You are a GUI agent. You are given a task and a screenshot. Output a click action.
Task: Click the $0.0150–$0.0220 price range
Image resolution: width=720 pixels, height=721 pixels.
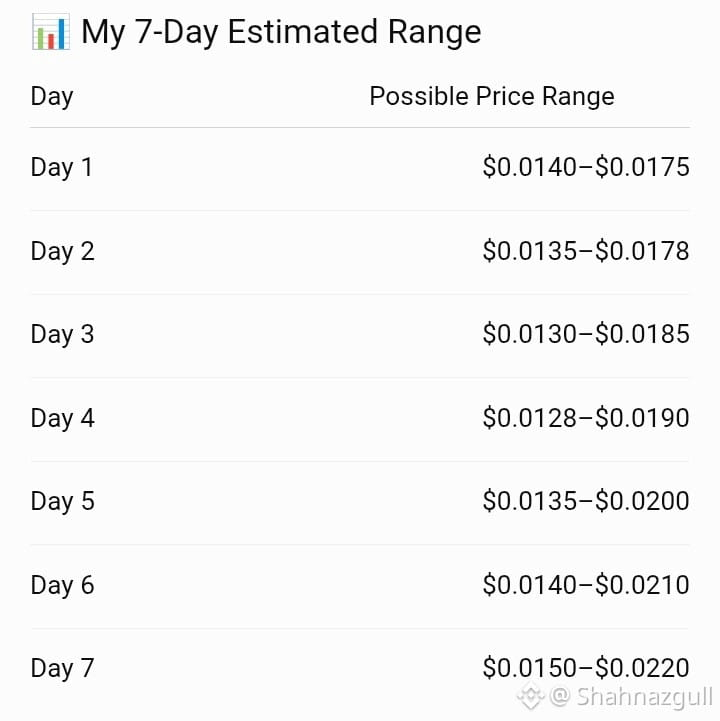(x=586, y=667)
